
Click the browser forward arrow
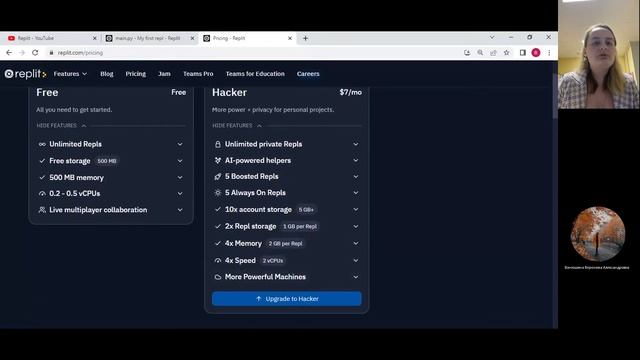tap(22, 53)
